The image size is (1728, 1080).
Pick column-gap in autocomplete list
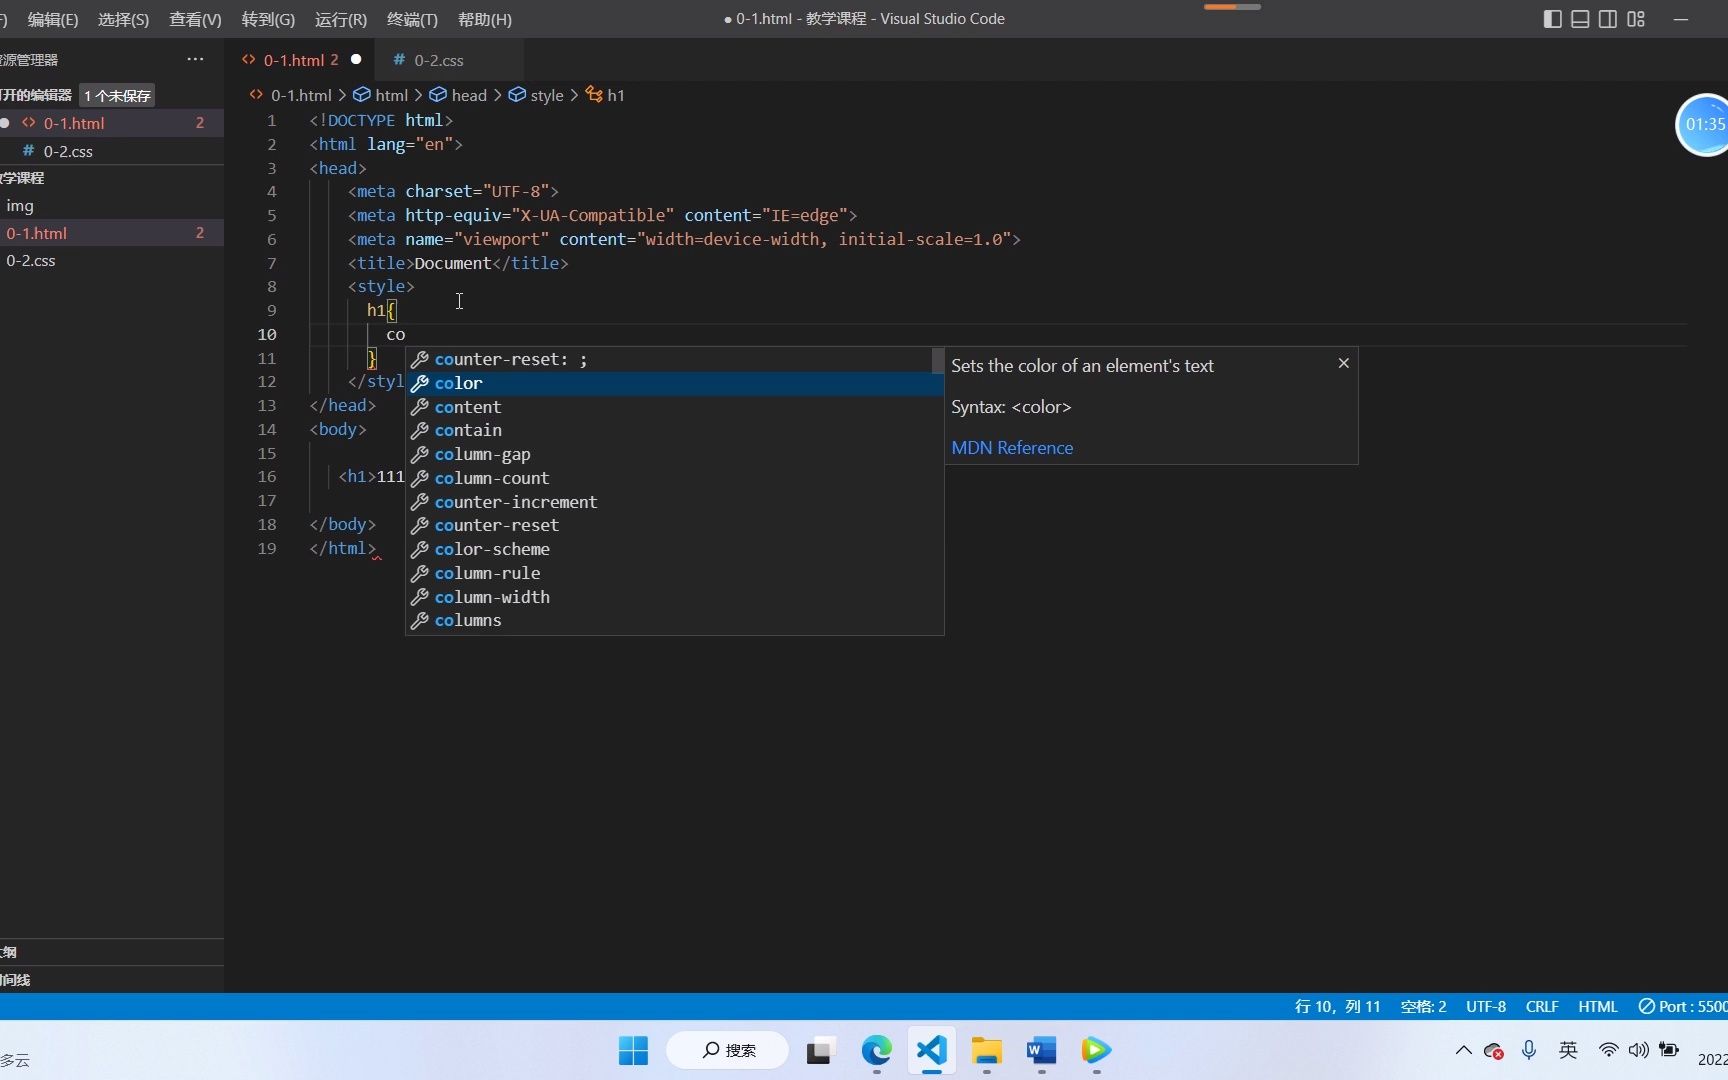pyautogui.click(x=674, y=454)
